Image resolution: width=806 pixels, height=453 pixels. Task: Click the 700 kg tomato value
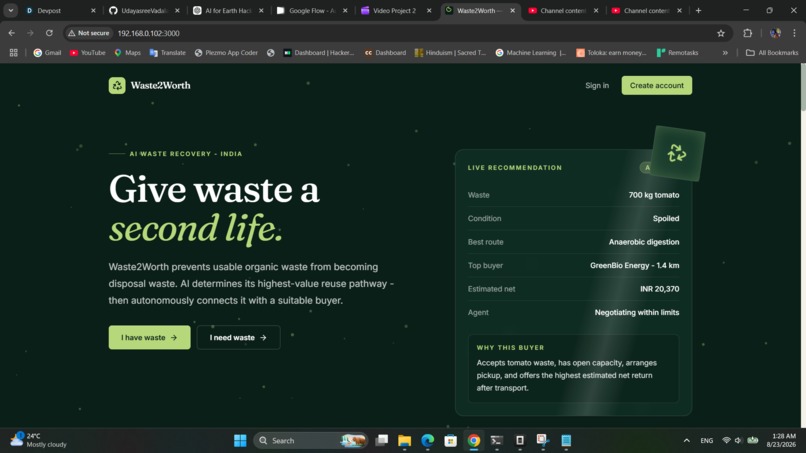[x=654, y=195]
